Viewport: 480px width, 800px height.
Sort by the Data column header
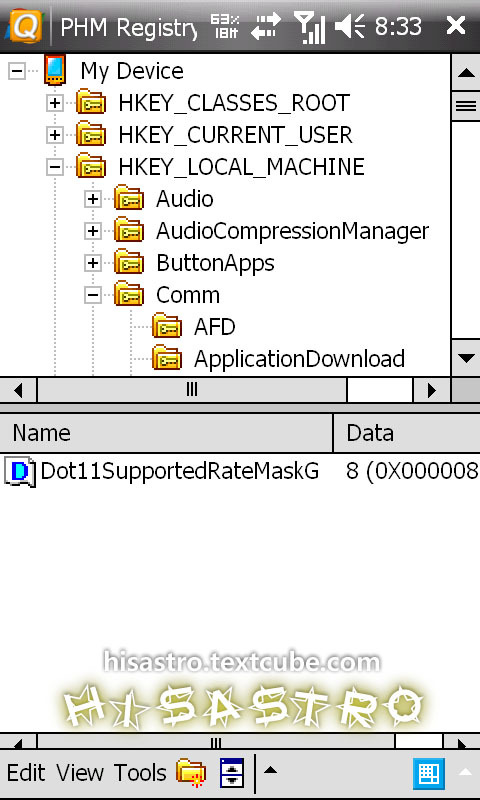(407, 433)
